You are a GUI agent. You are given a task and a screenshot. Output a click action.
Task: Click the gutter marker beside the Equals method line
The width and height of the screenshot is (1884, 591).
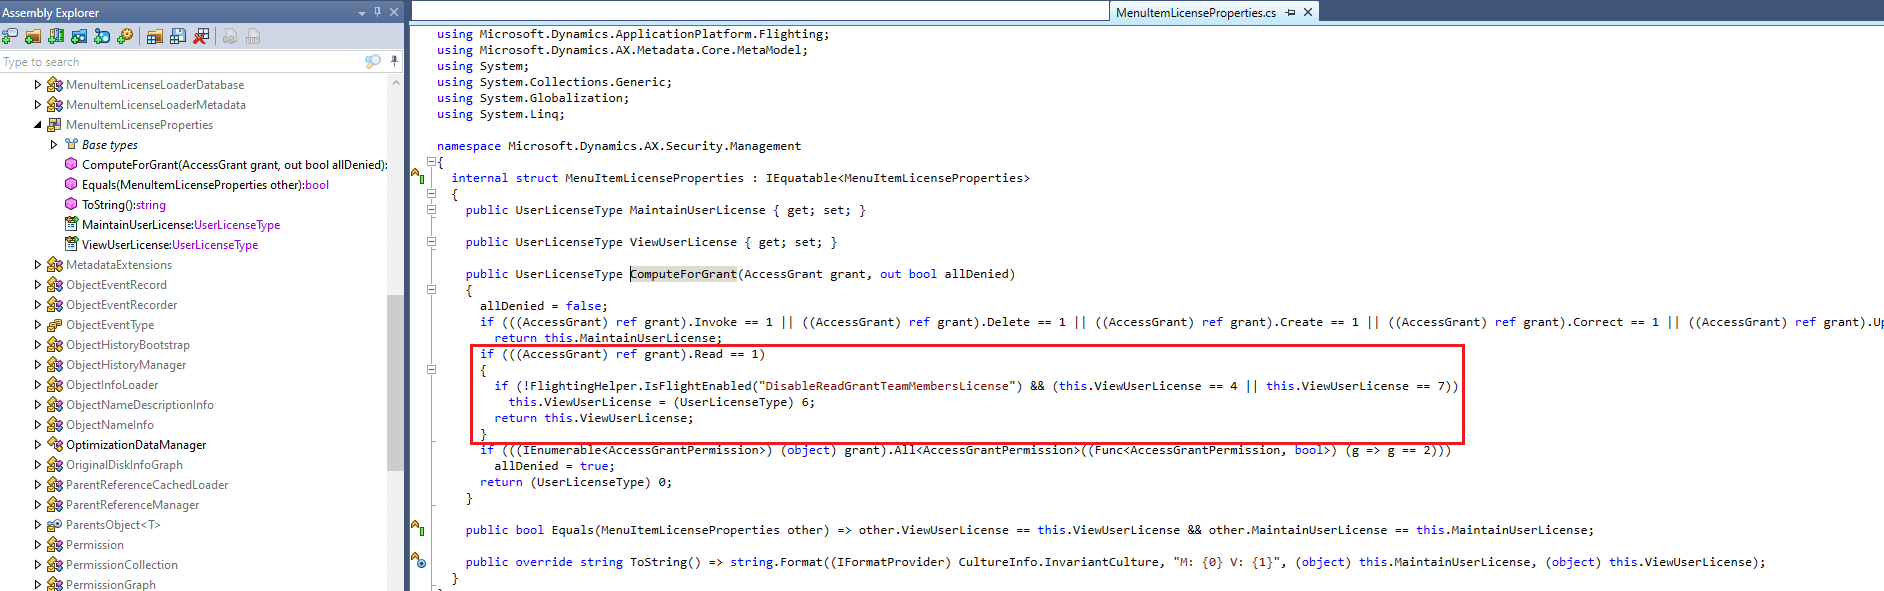(x=418, y=528)
